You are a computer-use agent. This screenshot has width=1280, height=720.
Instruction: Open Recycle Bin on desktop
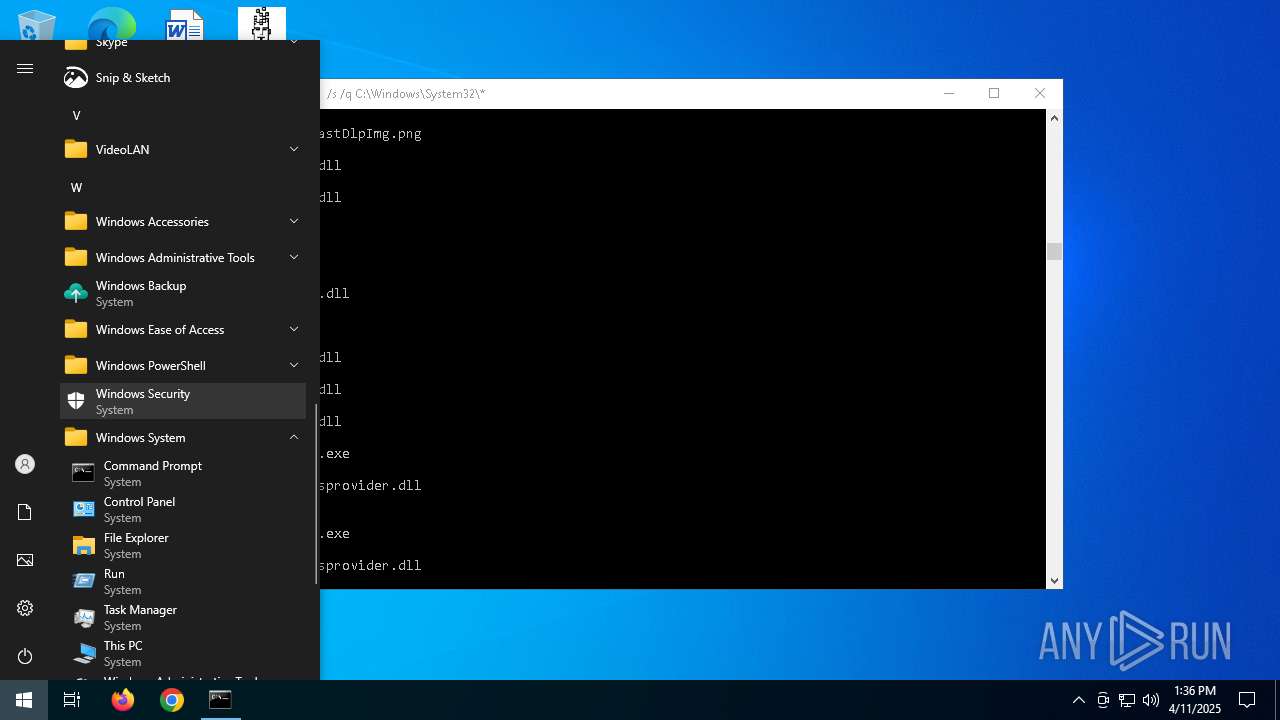click(x=38, y=25)
